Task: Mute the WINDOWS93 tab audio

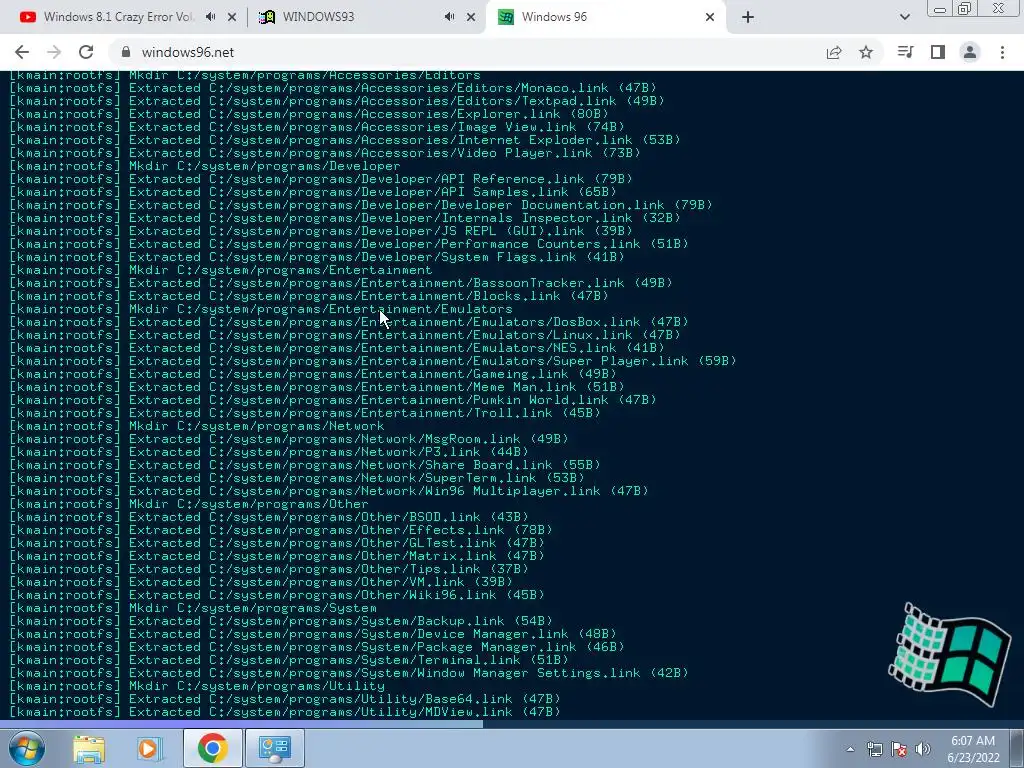Action: click(x=449, y=17)
